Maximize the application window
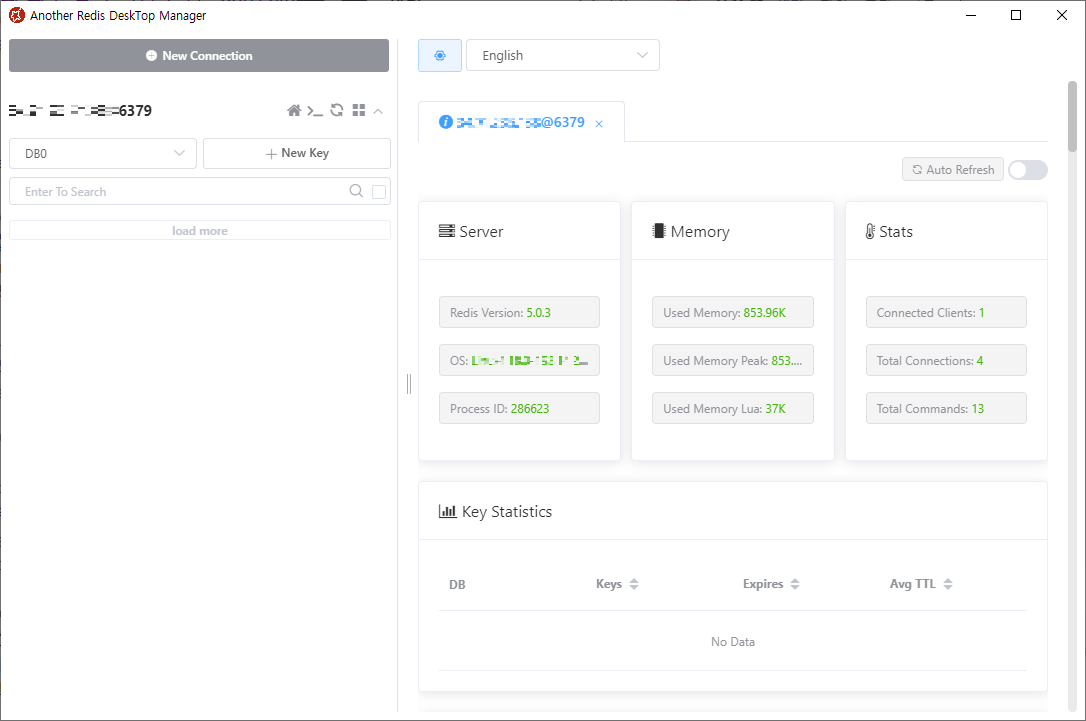1086x721 pixels. [1016, 15]
